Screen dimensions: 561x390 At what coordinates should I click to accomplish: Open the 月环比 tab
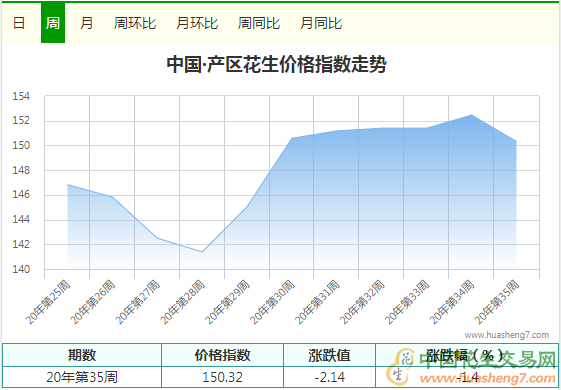click(197, 23)
